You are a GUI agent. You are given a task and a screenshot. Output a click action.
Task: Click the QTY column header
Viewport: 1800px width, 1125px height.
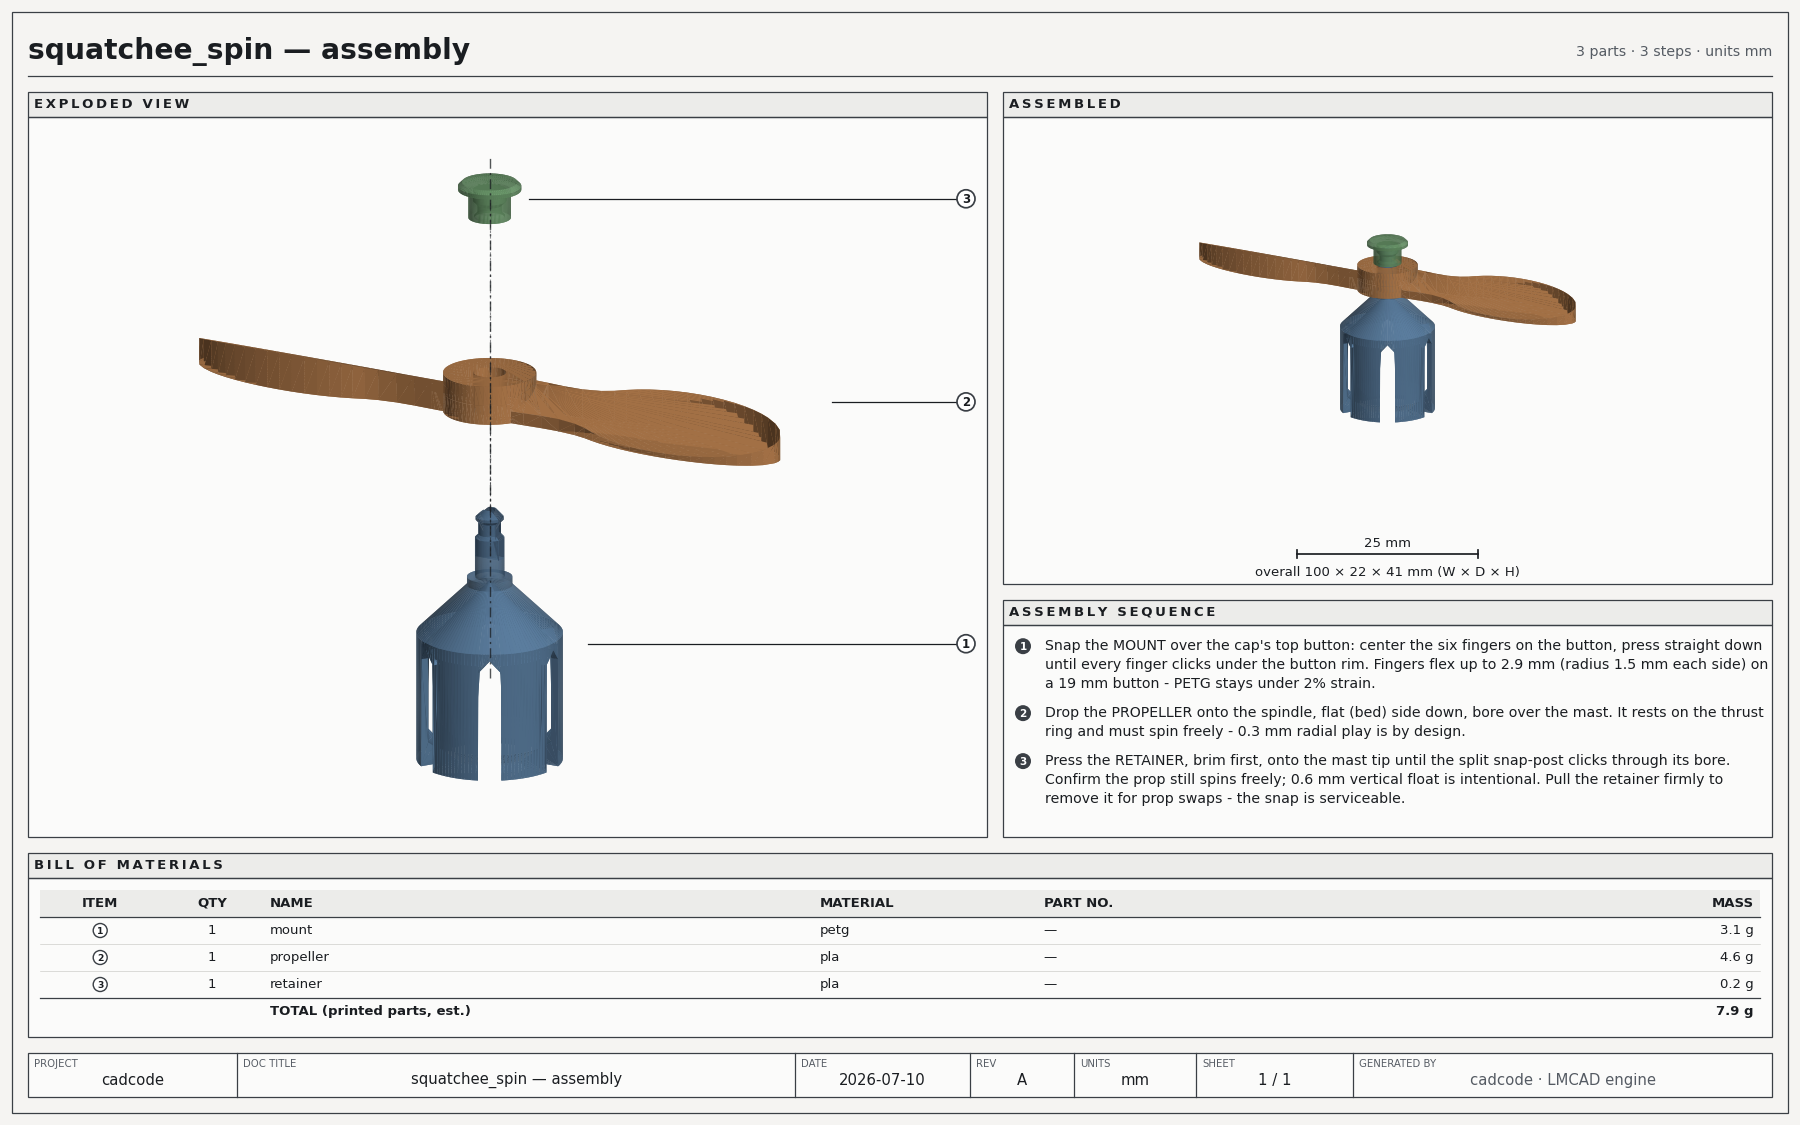click(x=212, y=903)
